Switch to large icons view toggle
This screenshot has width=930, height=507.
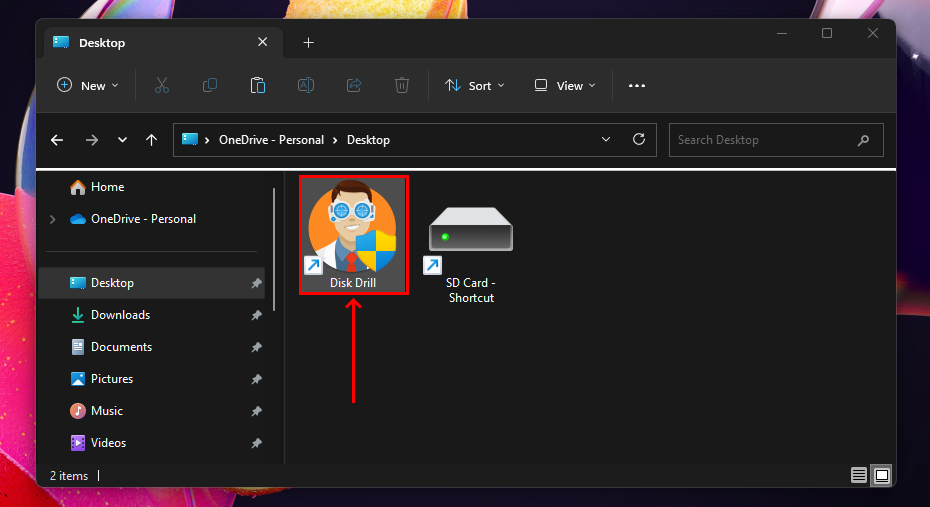pyautogui.click(x=882, y=475)
